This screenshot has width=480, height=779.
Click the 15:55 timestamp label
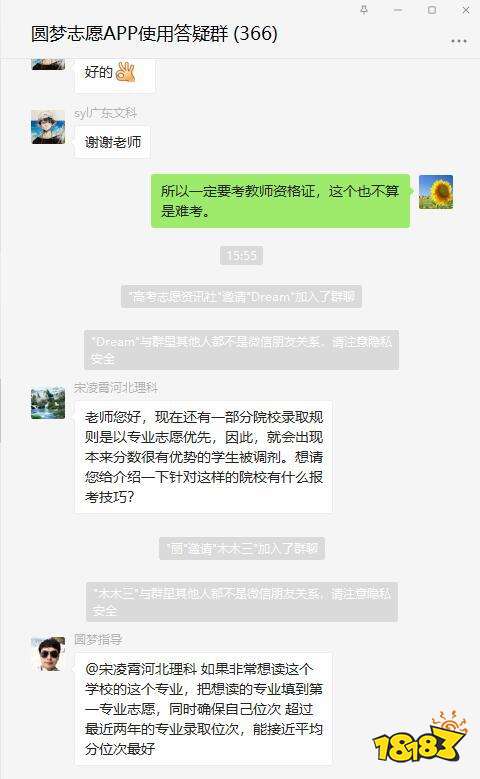pyautogui.click(x=241, y=256)
